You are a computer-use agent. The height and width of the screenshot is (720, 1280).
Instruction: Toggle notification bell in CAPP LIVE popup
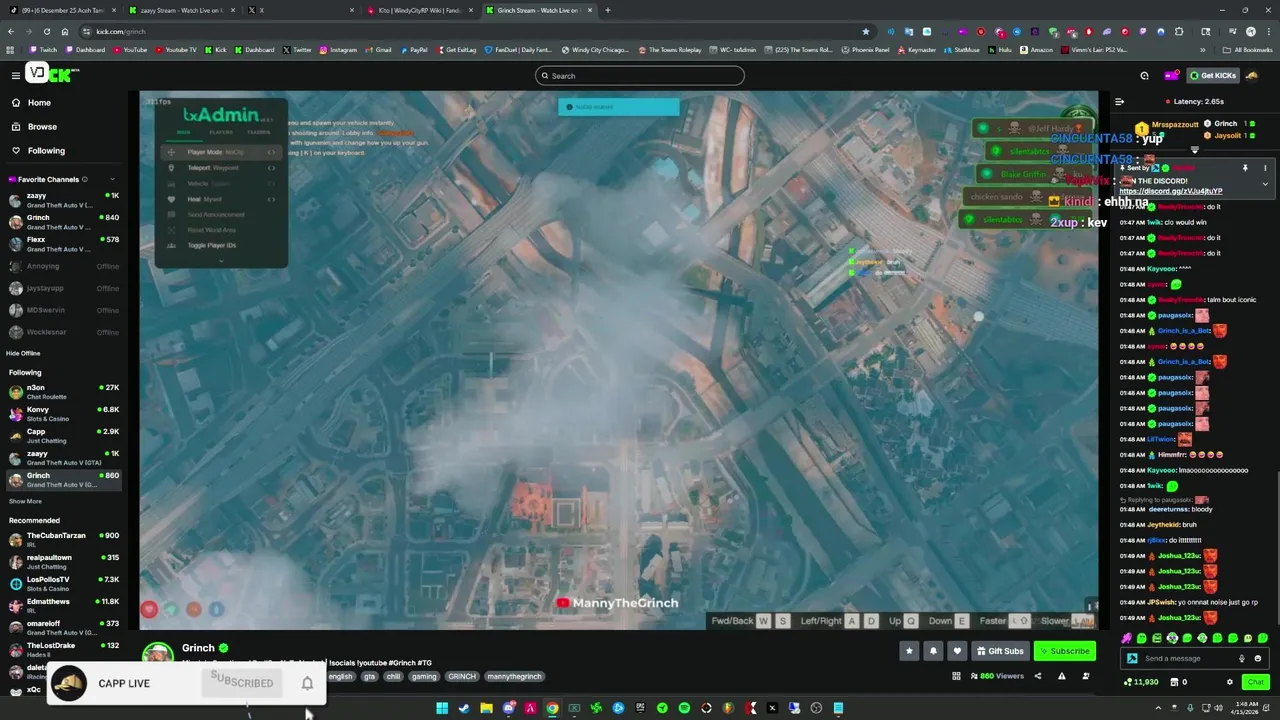[x=307, y=683]
